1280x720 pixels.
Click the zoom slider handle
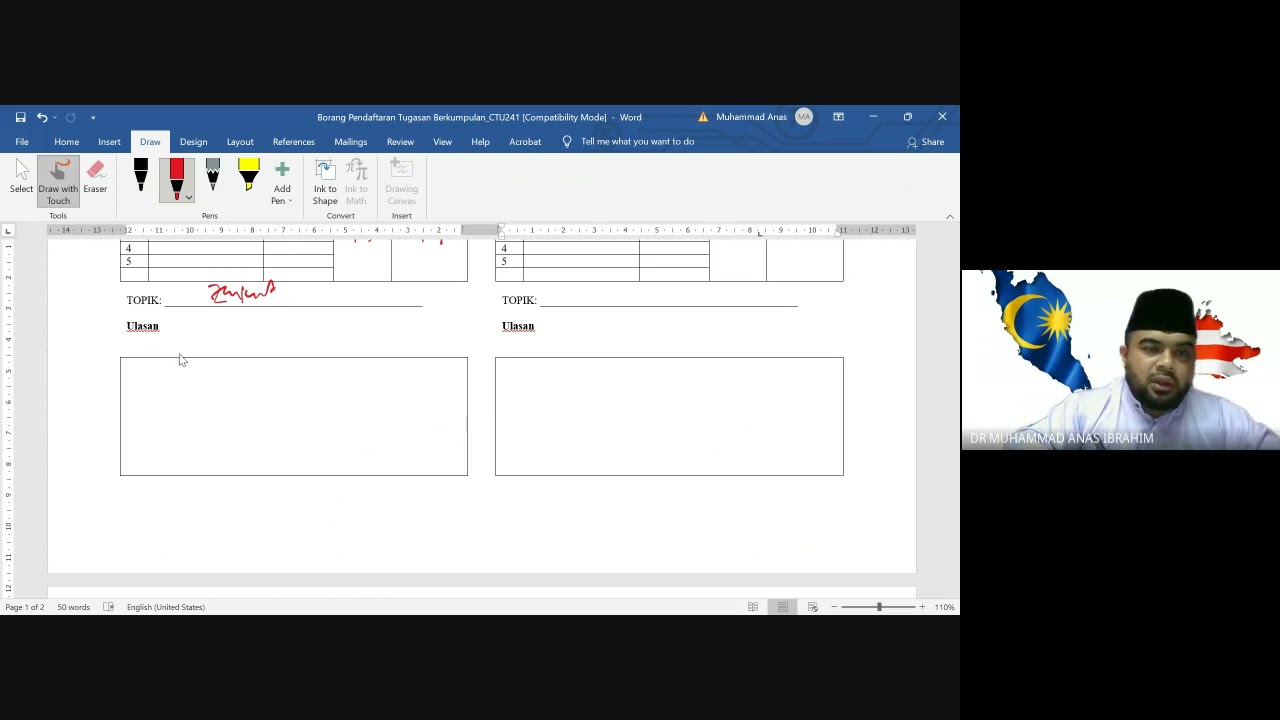pyautogui.click(x=879, y=607)
